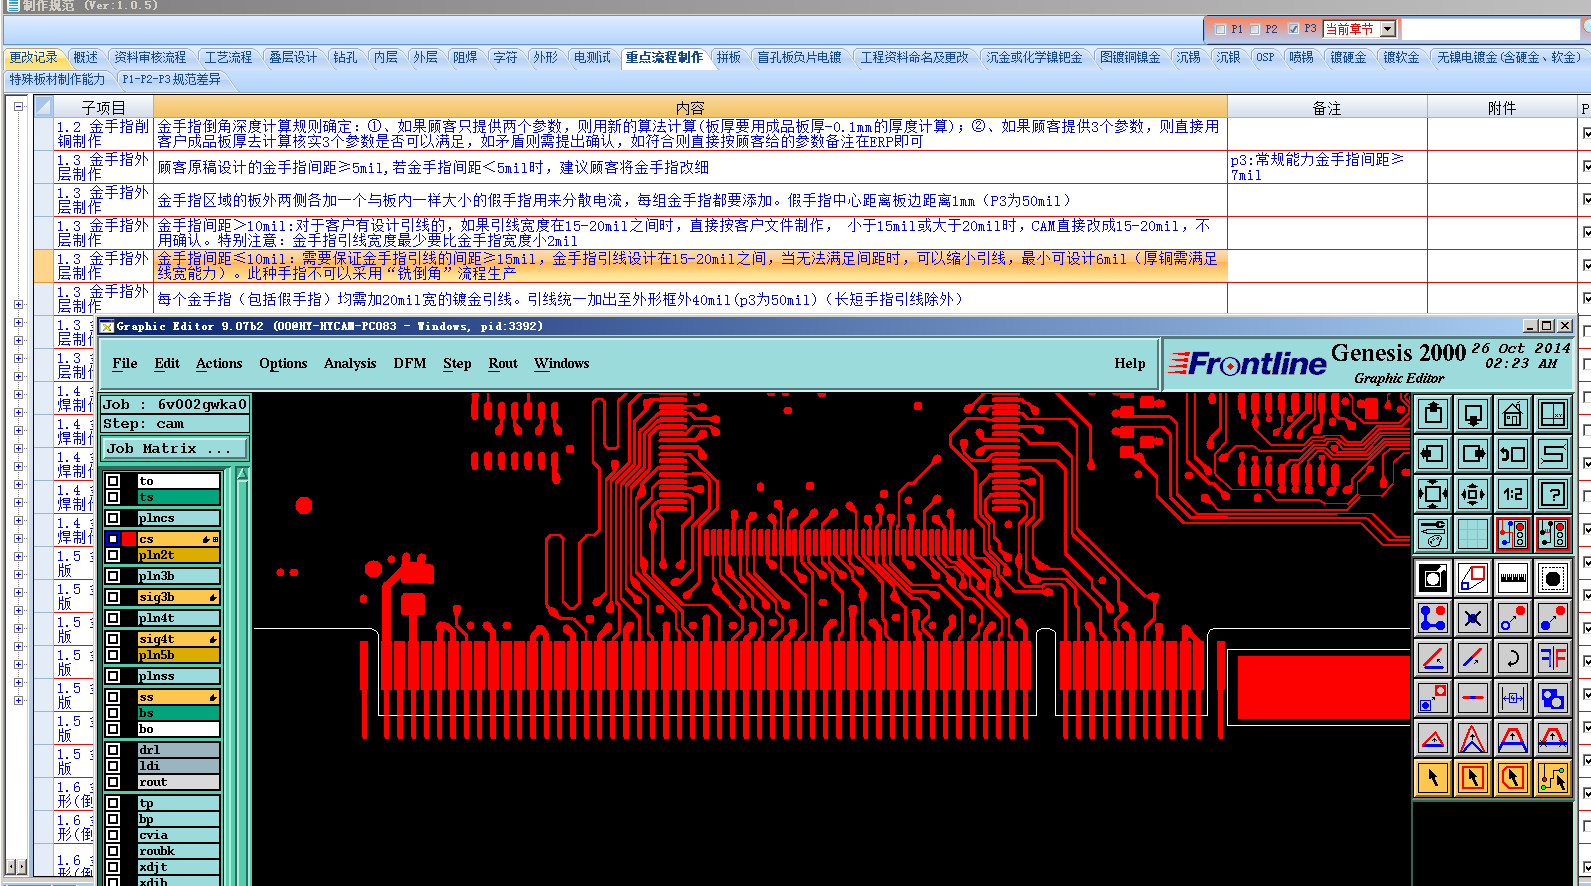Switch to the 工艺流程 tab
This screenshot has height=886, width=1591.
(229, 58)
